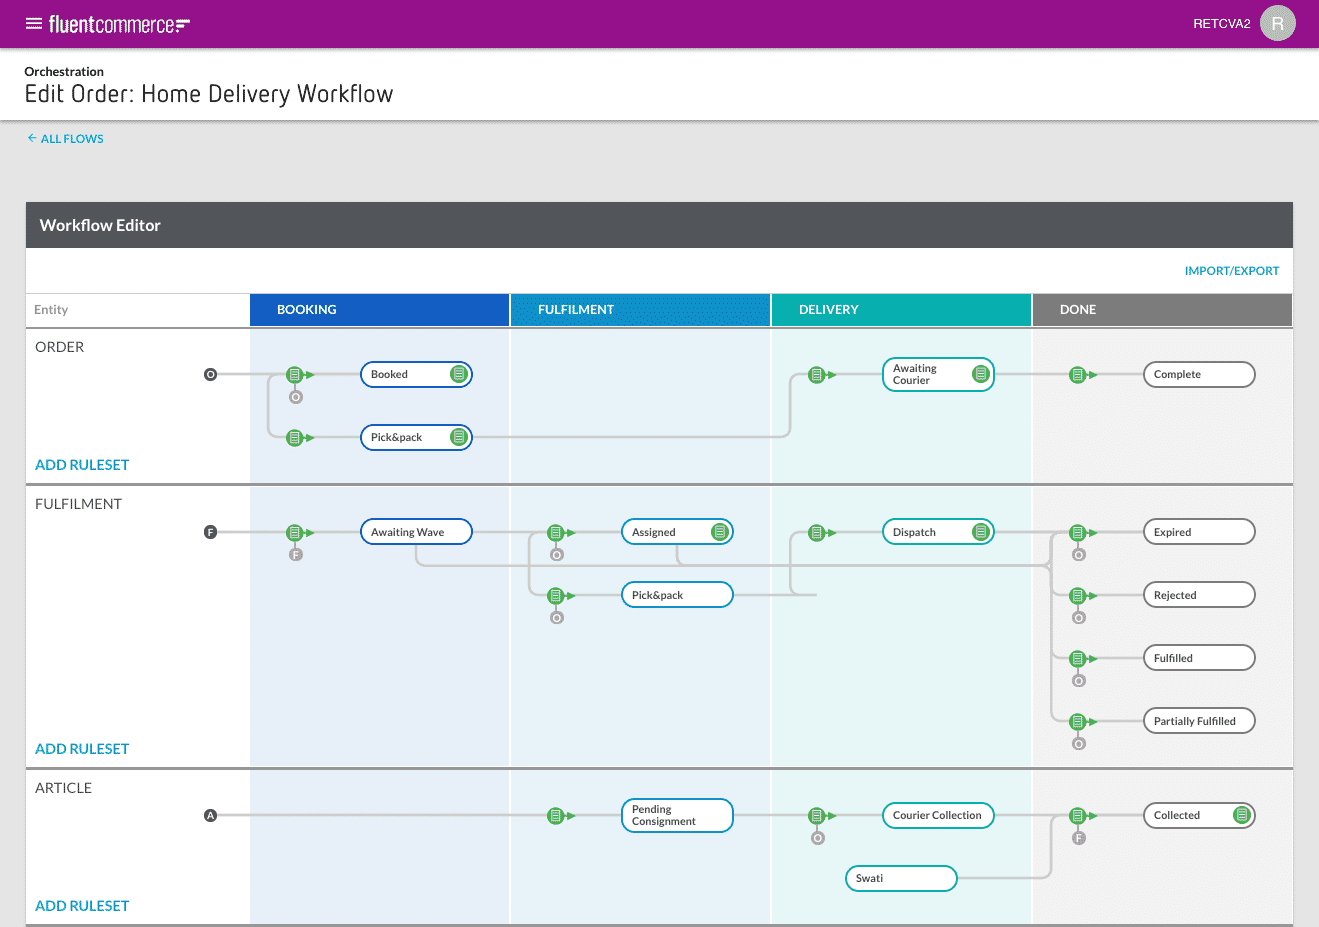This screenshot has width=1319, height=927.
Task: Select the ARTICLE entity A icon
Action: pyautogui.click(x=210, y=815)
